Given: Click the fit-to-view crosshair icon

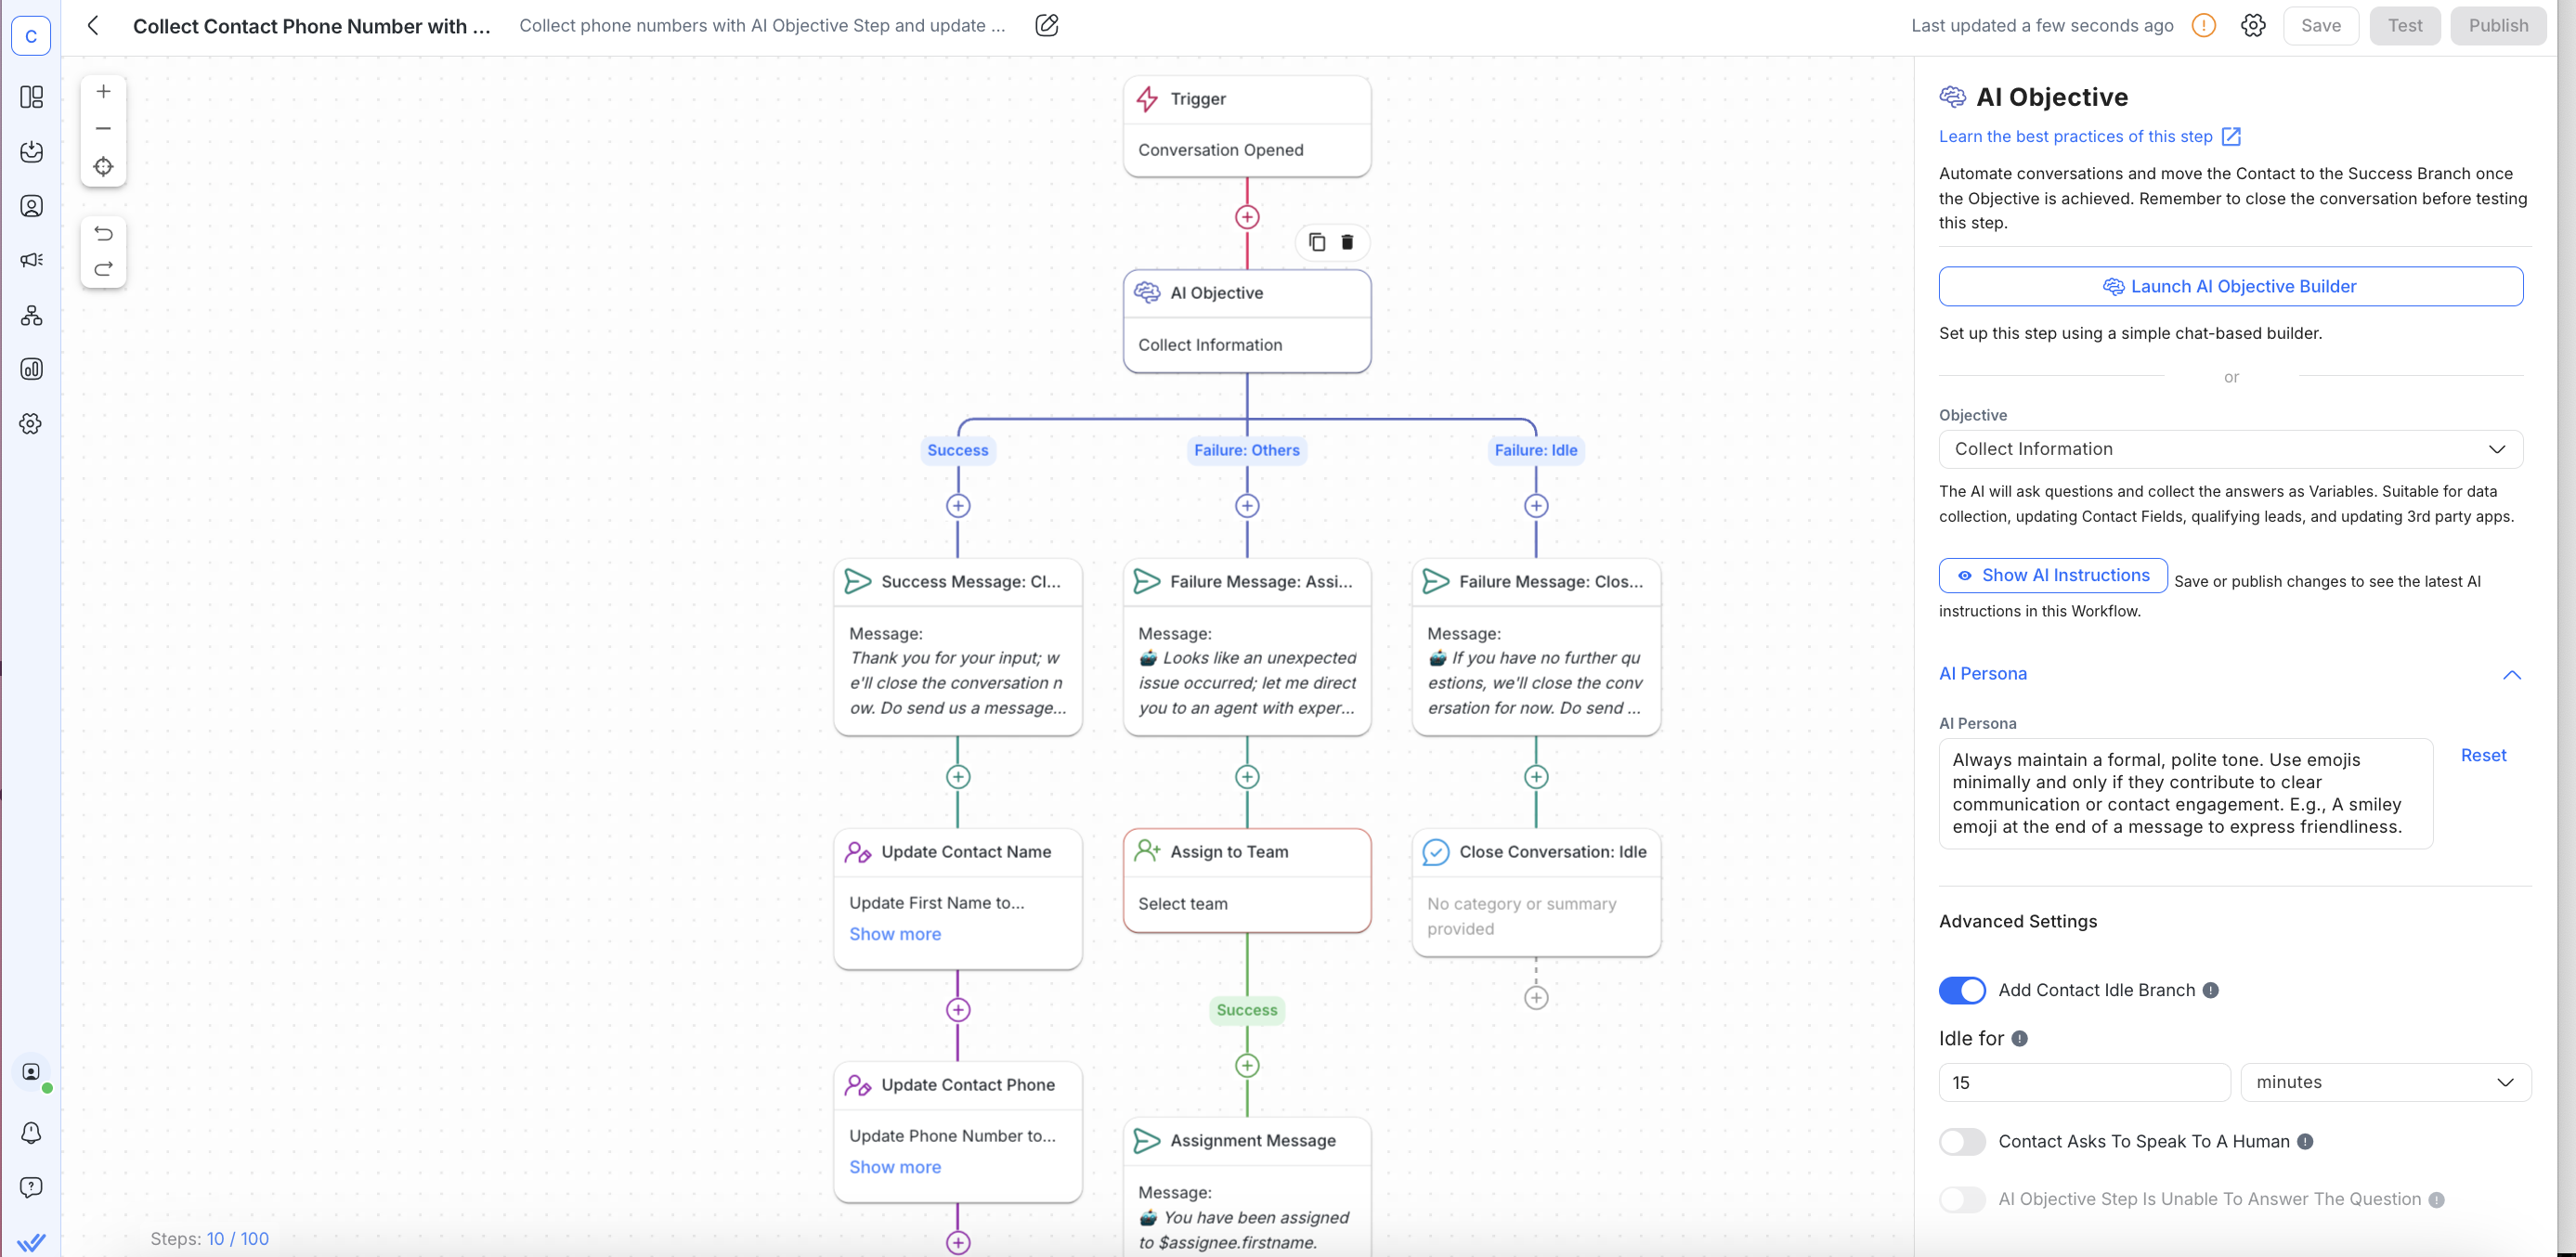Looking at the screenshot, I should click(103, 167).
